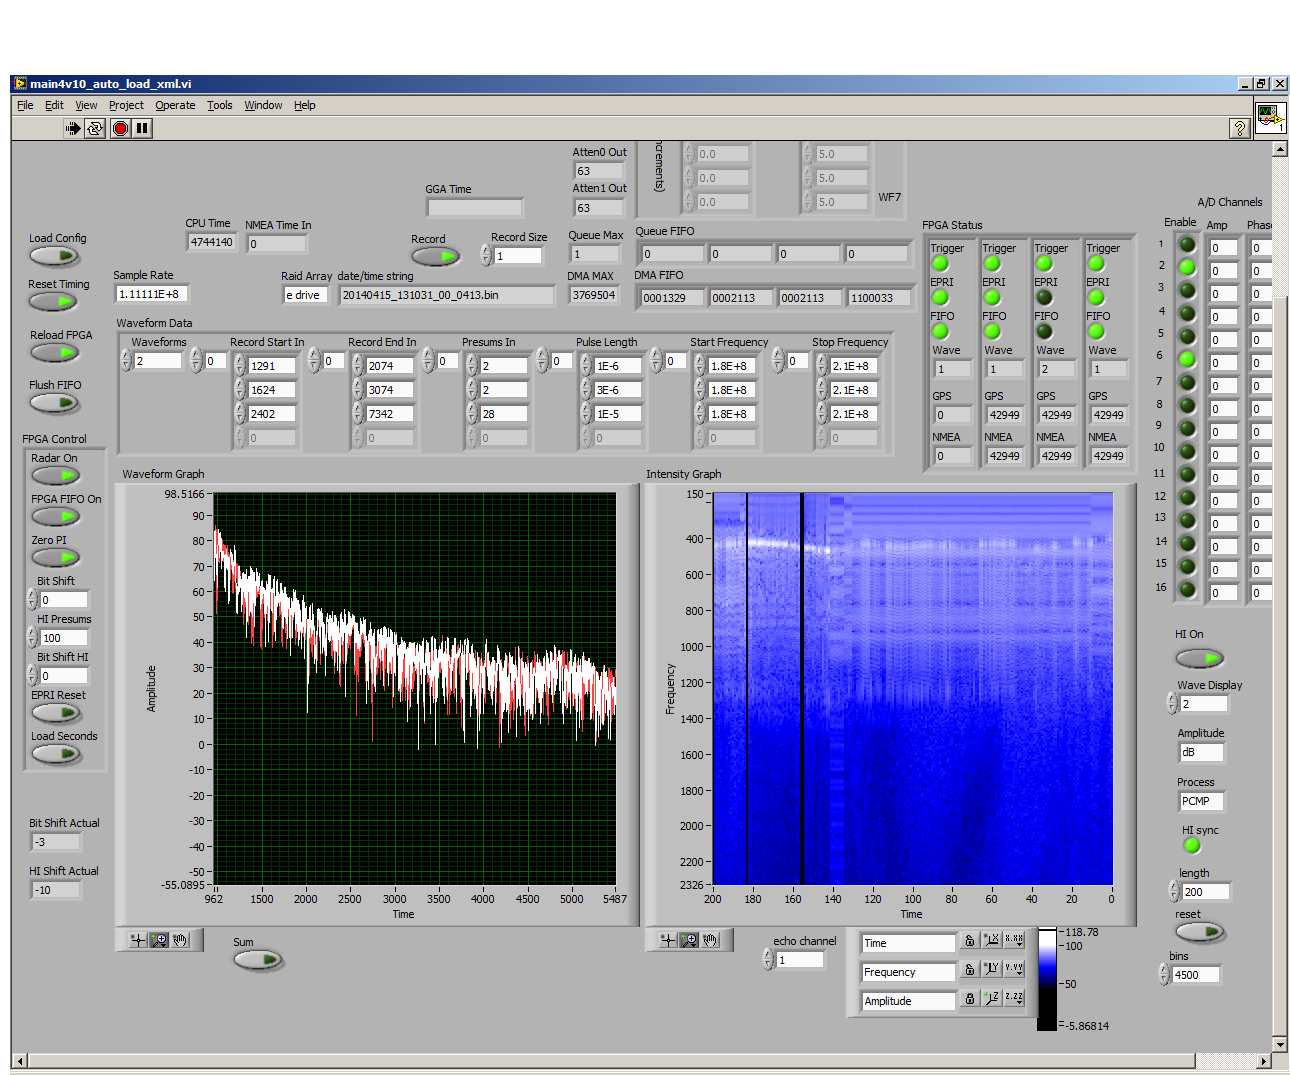Click the horizontal scrollbar at the bottom
1290x1075 pixels.
click(640, 1061)
